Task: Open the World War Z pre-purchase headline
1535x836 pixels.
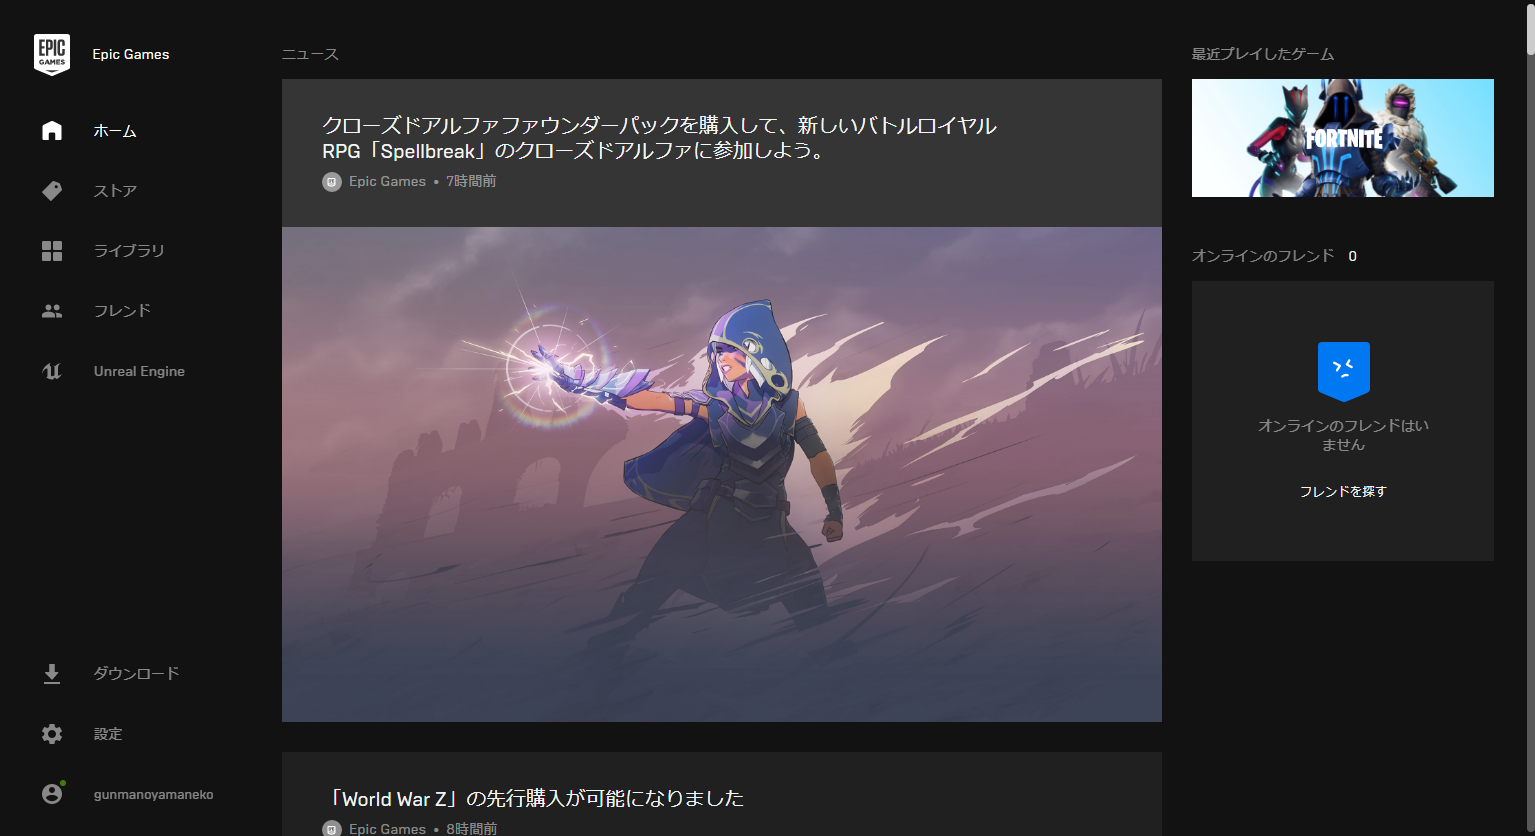Action: pos(536,798)
